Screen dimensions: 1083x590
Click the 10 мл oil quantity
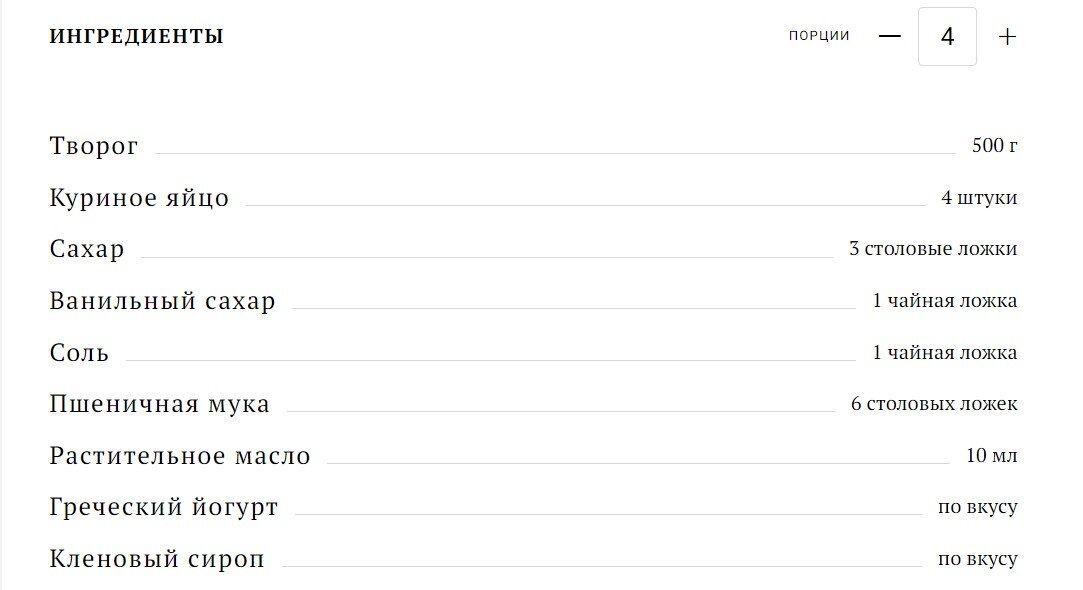992,455
